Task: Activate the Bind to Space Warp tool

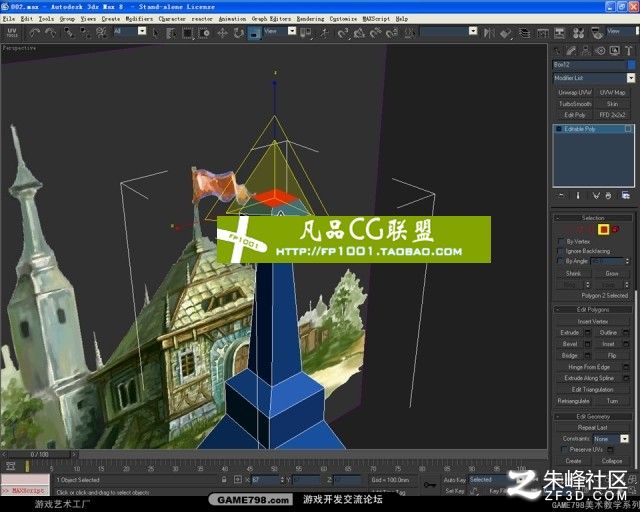Action: 101,33
